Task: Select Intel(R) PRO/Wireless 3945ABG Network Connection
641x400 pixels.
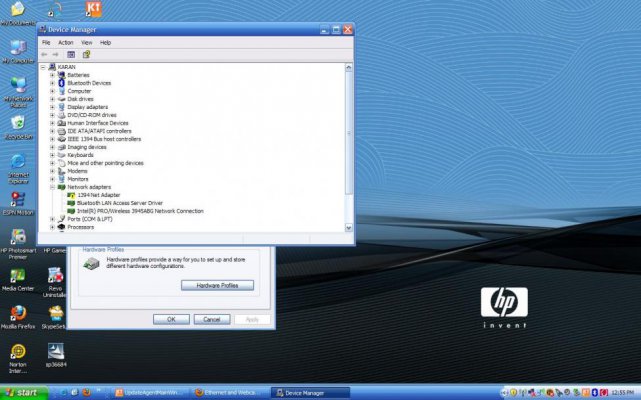Action: pos(140,211)
